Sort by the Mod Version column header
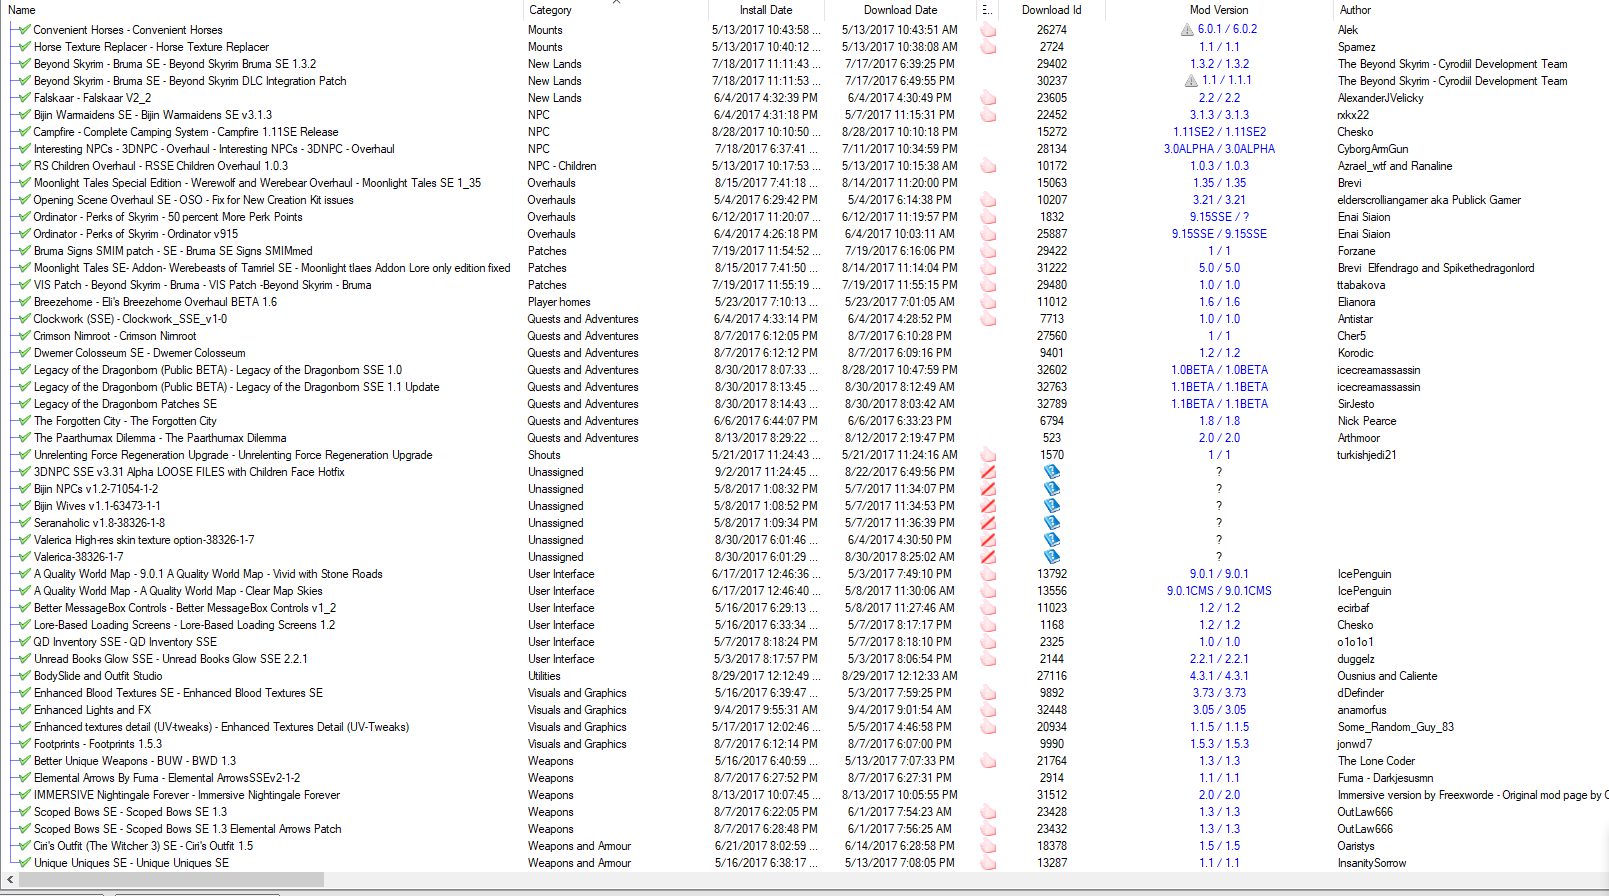 click(x=1219, y=10)
